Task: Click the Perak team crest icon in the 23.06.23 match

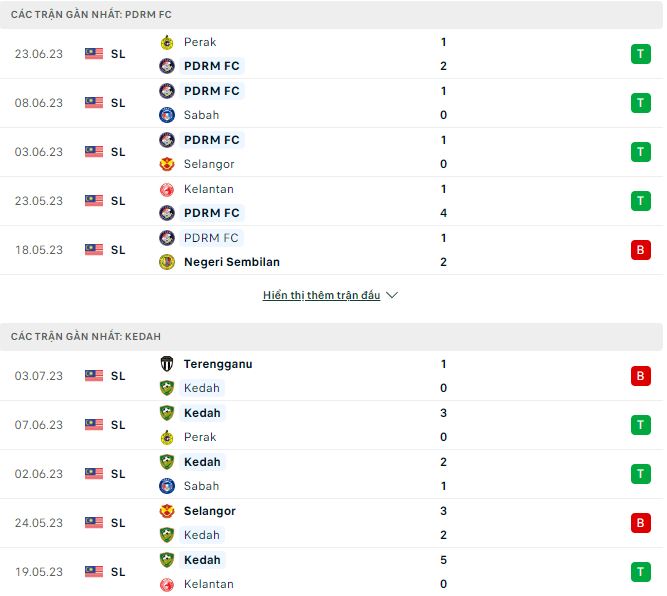Action: 167,42
